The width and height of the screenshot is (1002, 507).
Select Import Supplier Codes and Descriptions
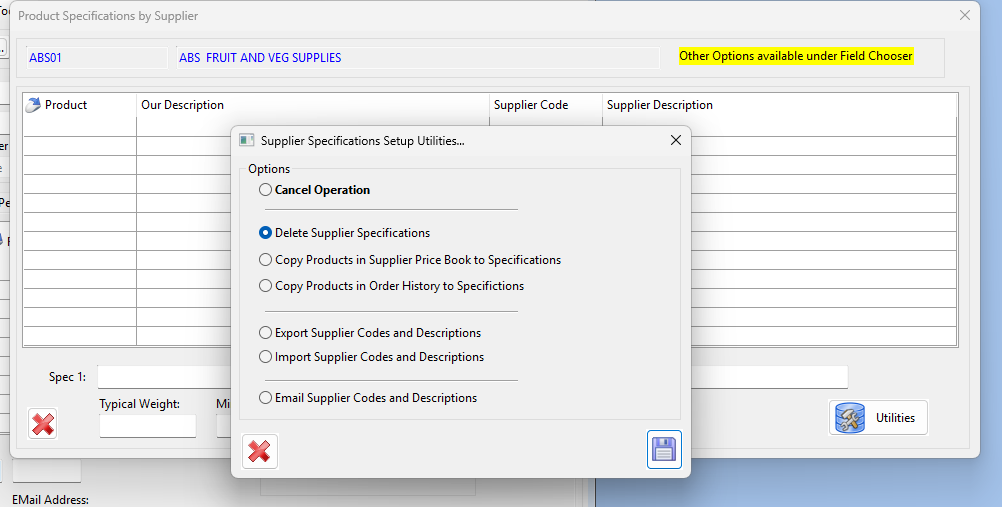click(265, 357)
